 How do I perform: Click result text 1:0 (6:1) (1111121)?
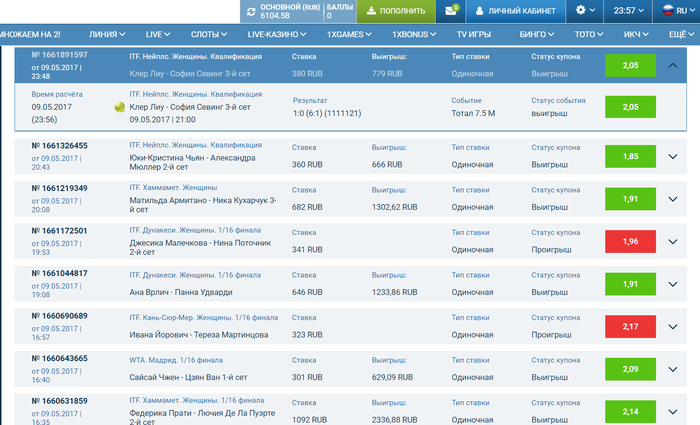327,113
